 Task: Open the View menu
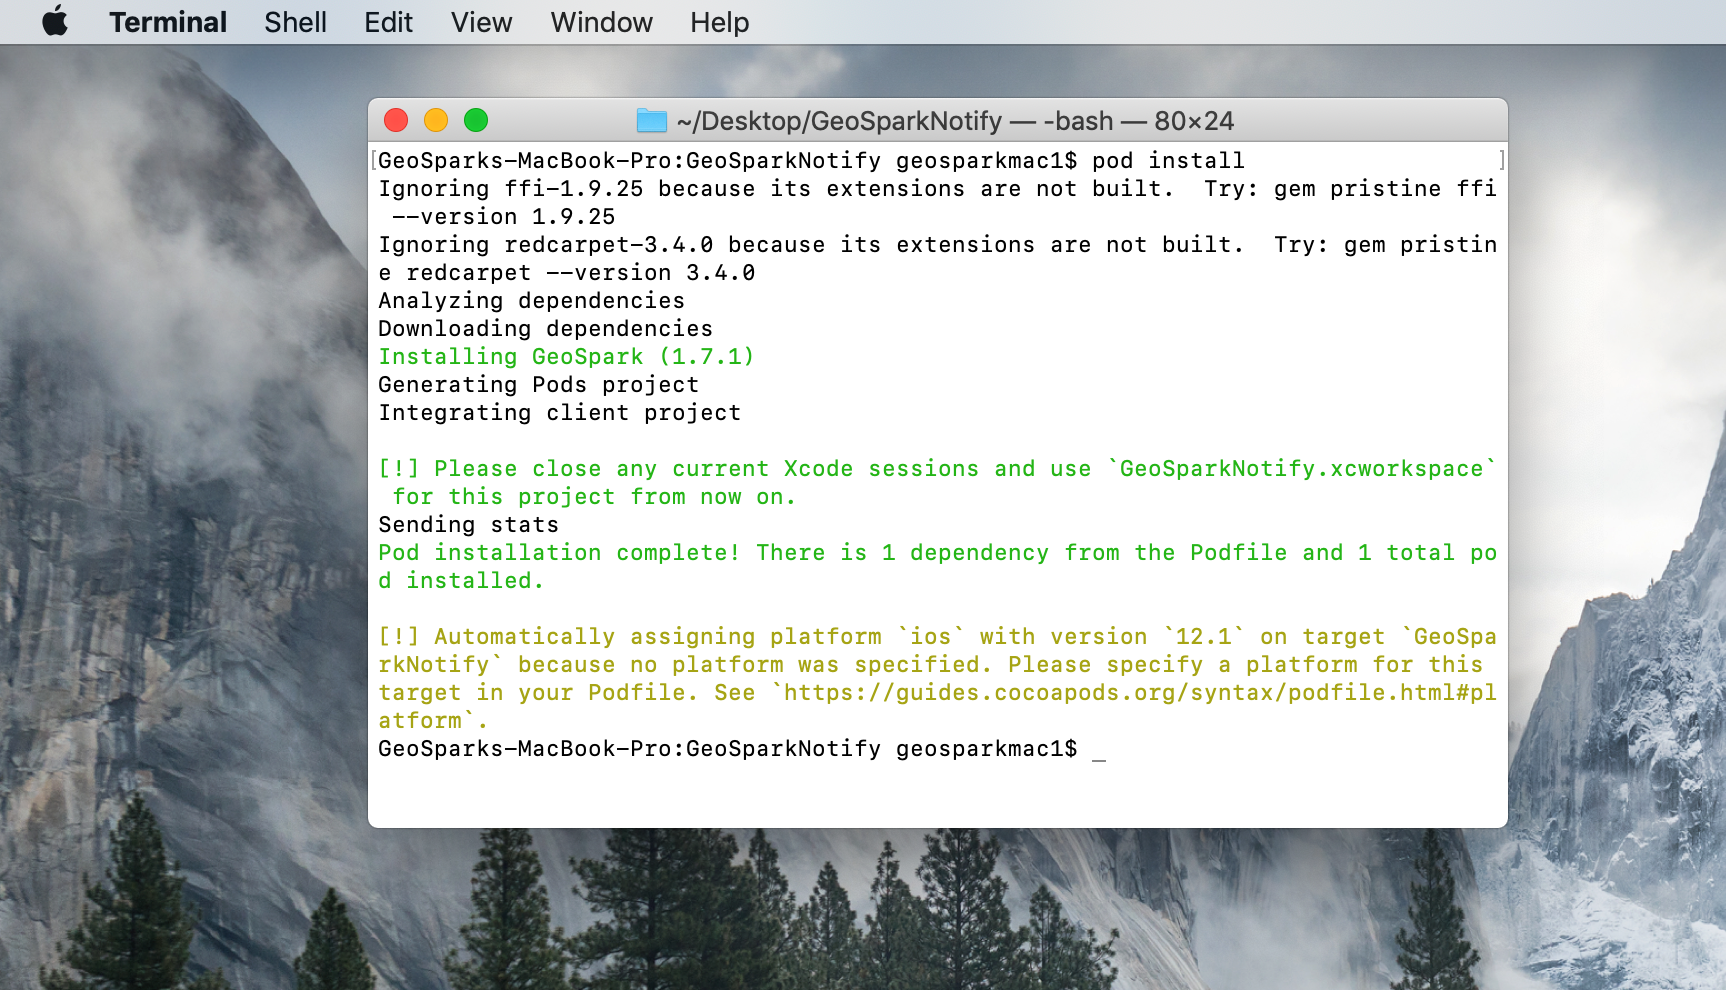481,22
